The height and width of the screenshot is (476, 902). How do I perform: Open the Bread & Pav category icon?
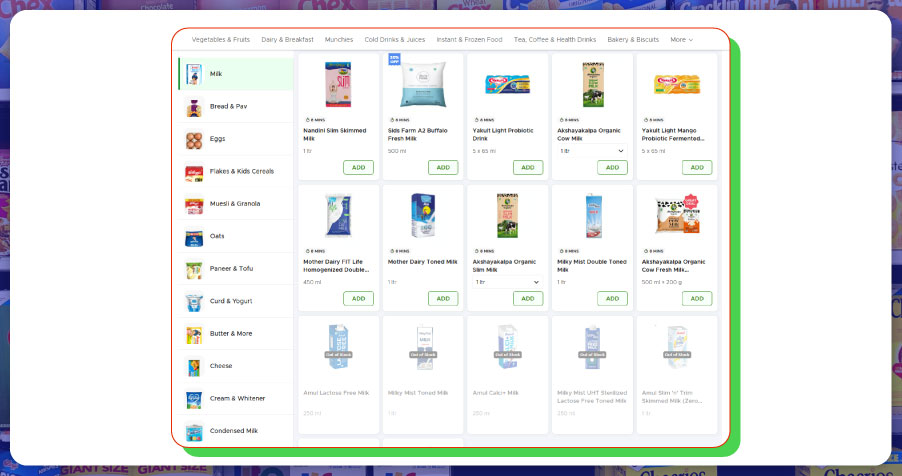[194, 107]
